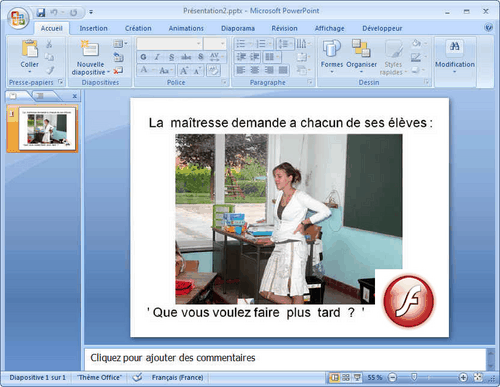The height and width of the screenshot is (387, 500).
Task: Click the Français (France) language button
Action: click(177, 377)
